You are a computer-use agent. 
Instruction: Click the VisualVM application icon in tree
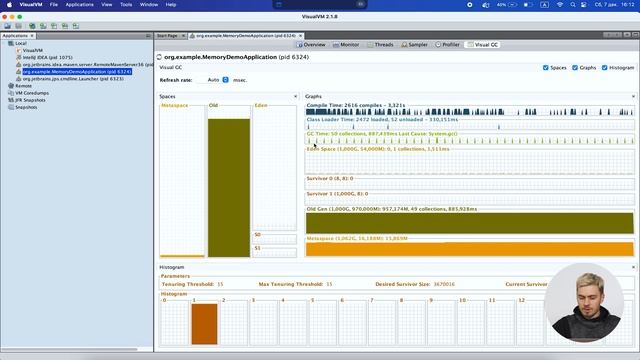pyautogui.click(x=18, y=50)
